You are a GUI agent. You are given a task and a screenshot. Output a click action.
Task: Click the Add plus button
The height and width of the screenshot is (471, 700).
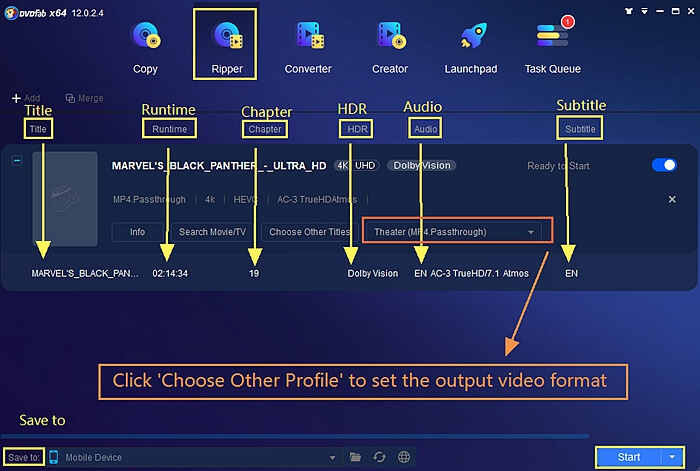tap(25, 98)
